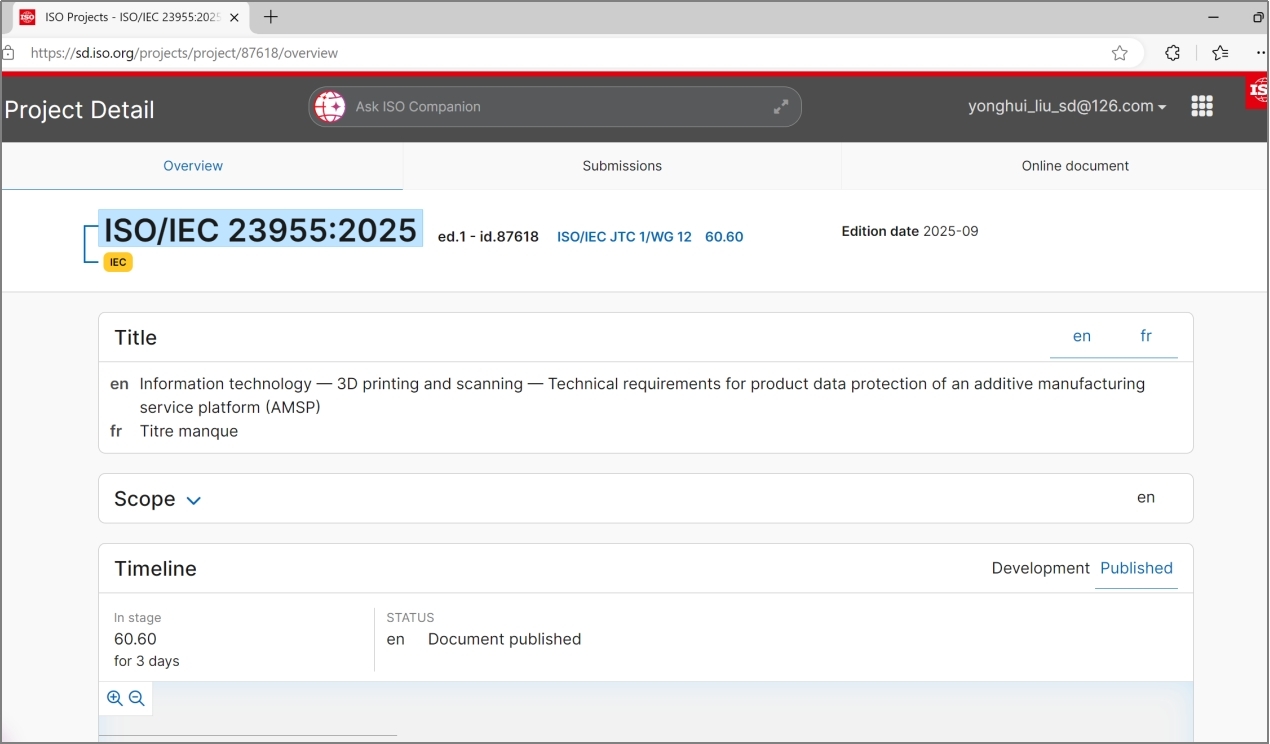Screen dimensions: 1270x744
Task: Expand the Ask ISO Companion panel
Action: 781,107
